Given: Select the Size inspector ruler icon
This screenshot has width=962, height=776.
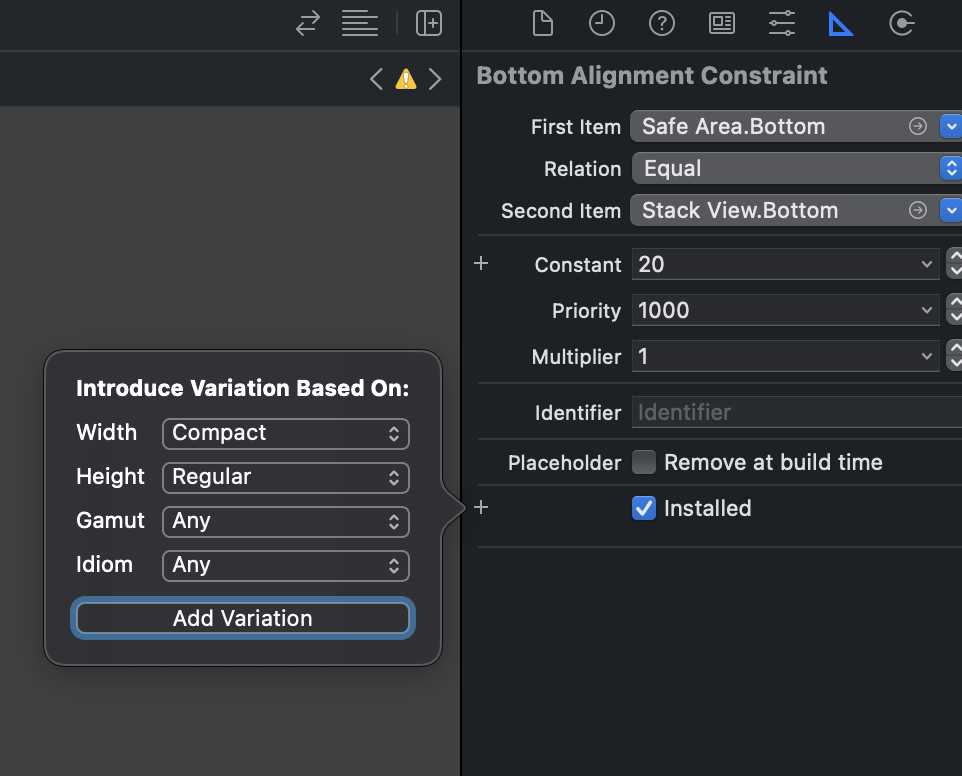Looking at the screenshot, I should pyautogui.click(x=841, y=23).
